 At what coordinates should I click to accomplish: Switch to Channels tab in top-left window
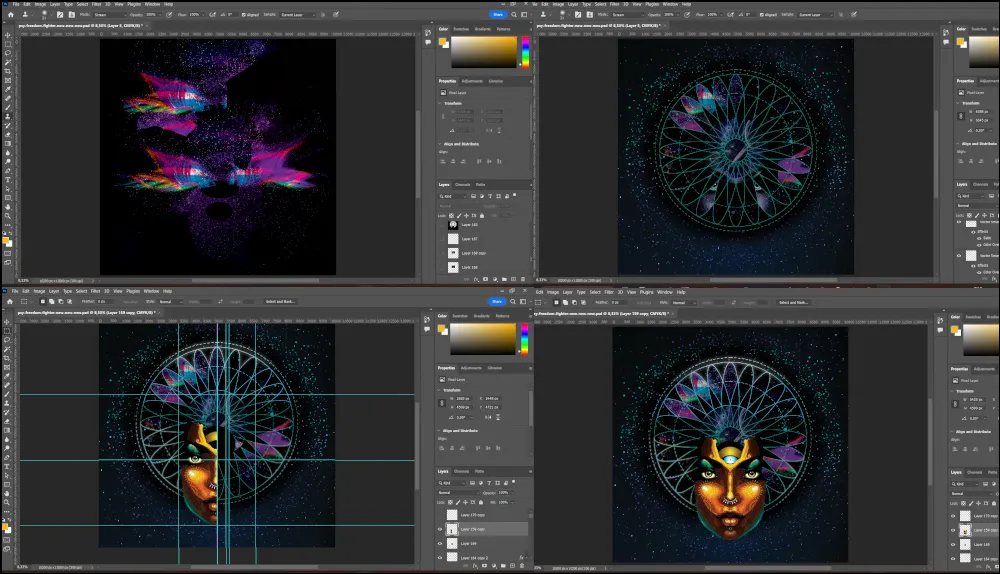click(462, 184)
